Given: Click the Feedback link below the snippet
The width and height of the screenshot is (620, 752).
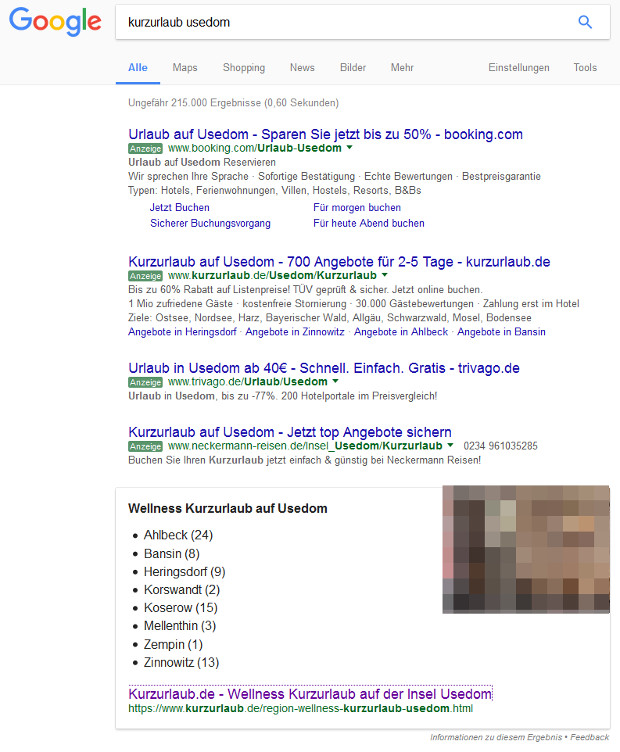Looking at the screenshot, I should pos(589,737).
